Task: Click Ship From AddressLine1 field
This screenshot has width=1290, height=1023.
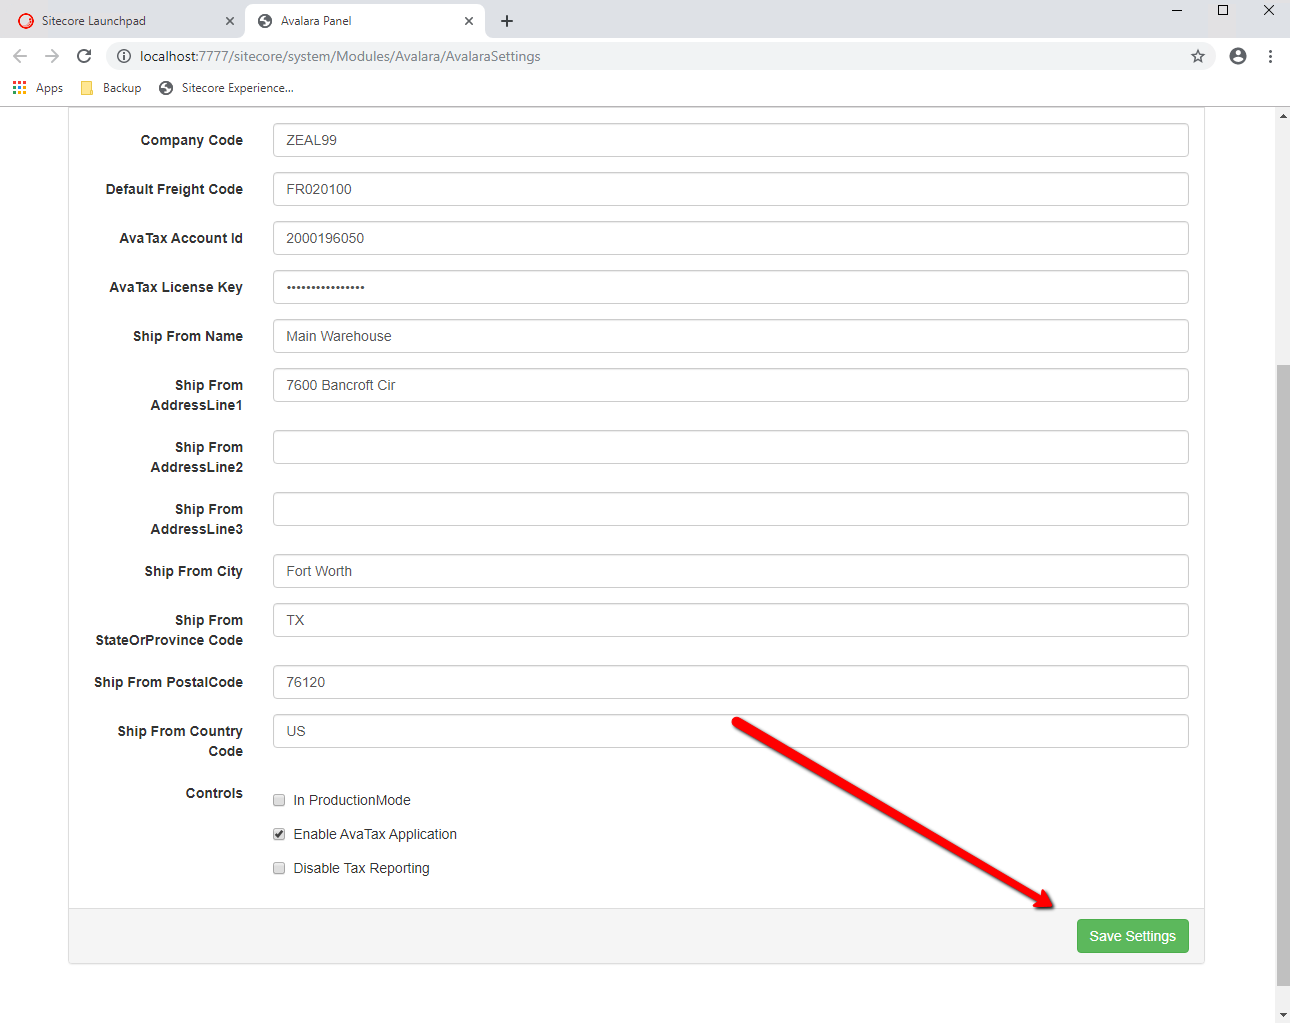Action: coord(730,385)
